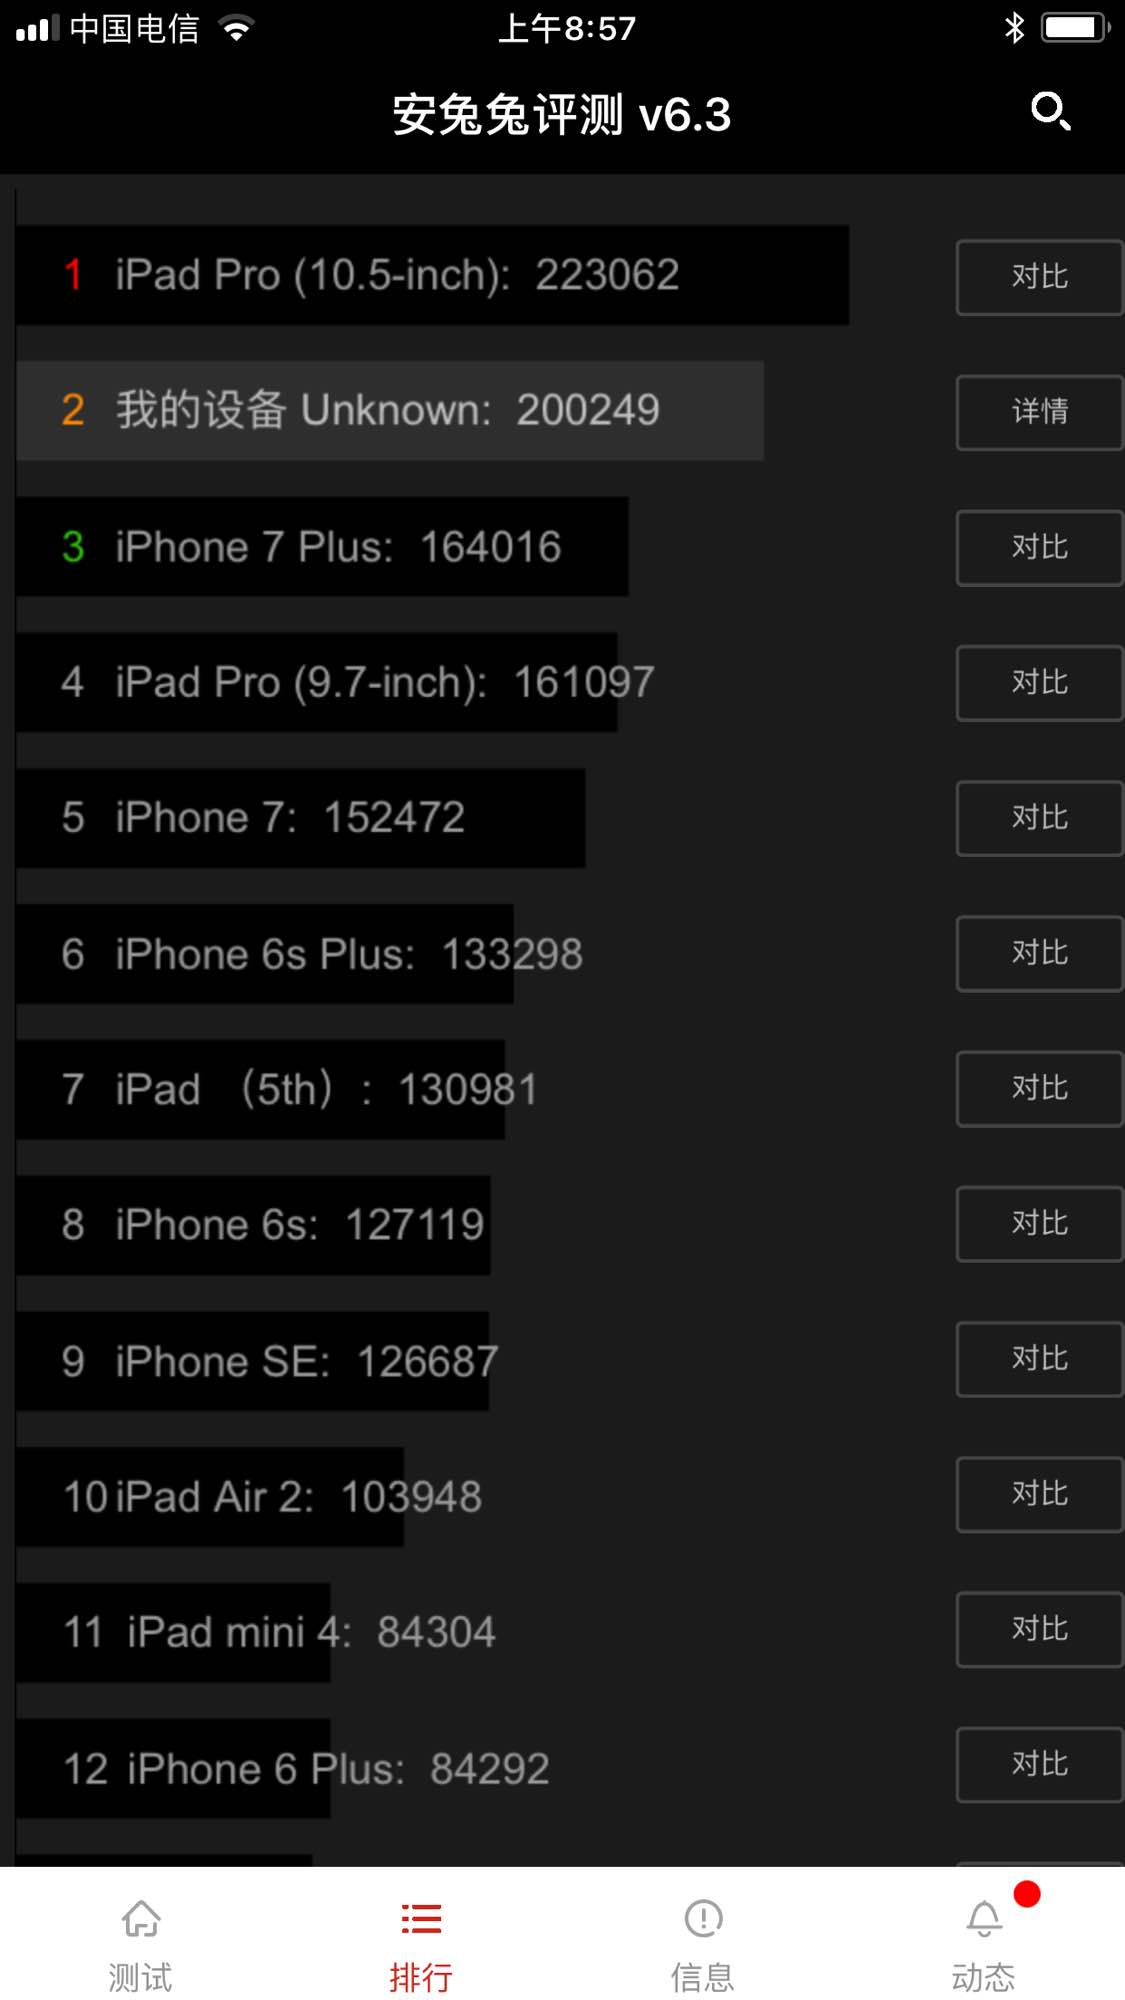Tap the 动态 bell icon
This screenshot has width=1125, height=2000.
click(x=984, y=1918)
